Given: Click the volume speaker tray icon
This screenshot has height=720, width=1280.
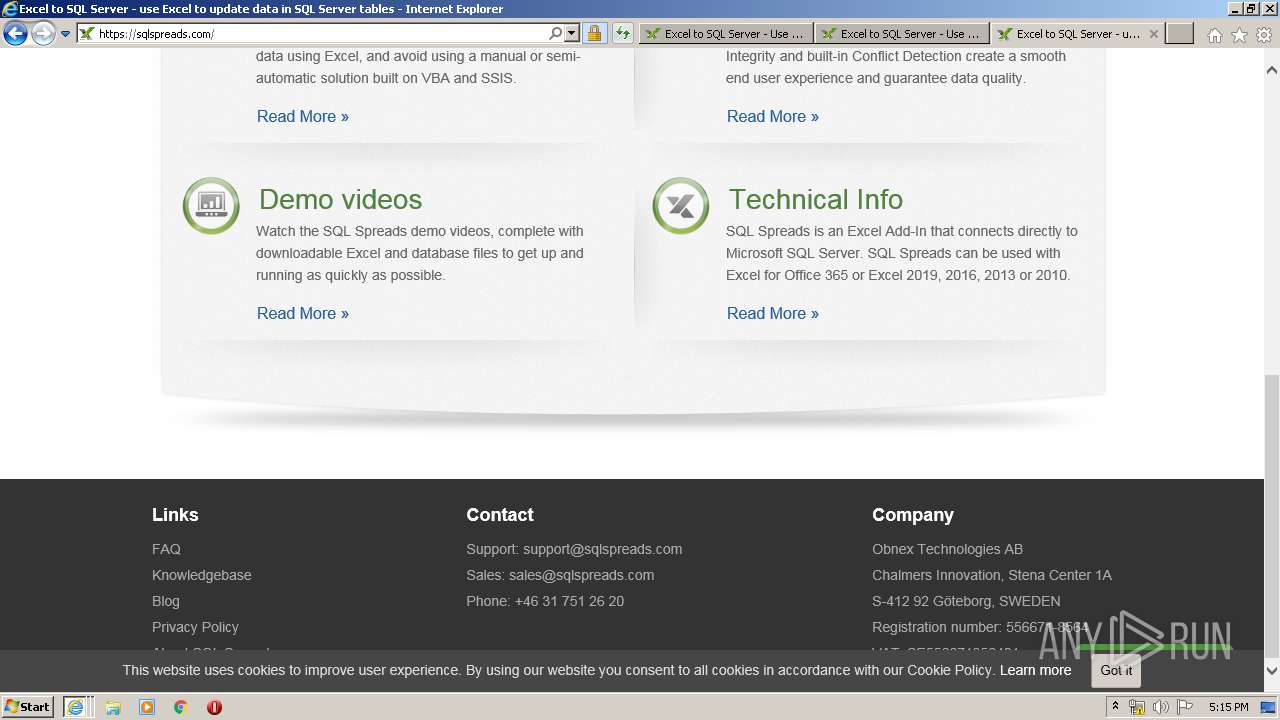Looking at the screenshot, I should click(x=1161, y=707).
